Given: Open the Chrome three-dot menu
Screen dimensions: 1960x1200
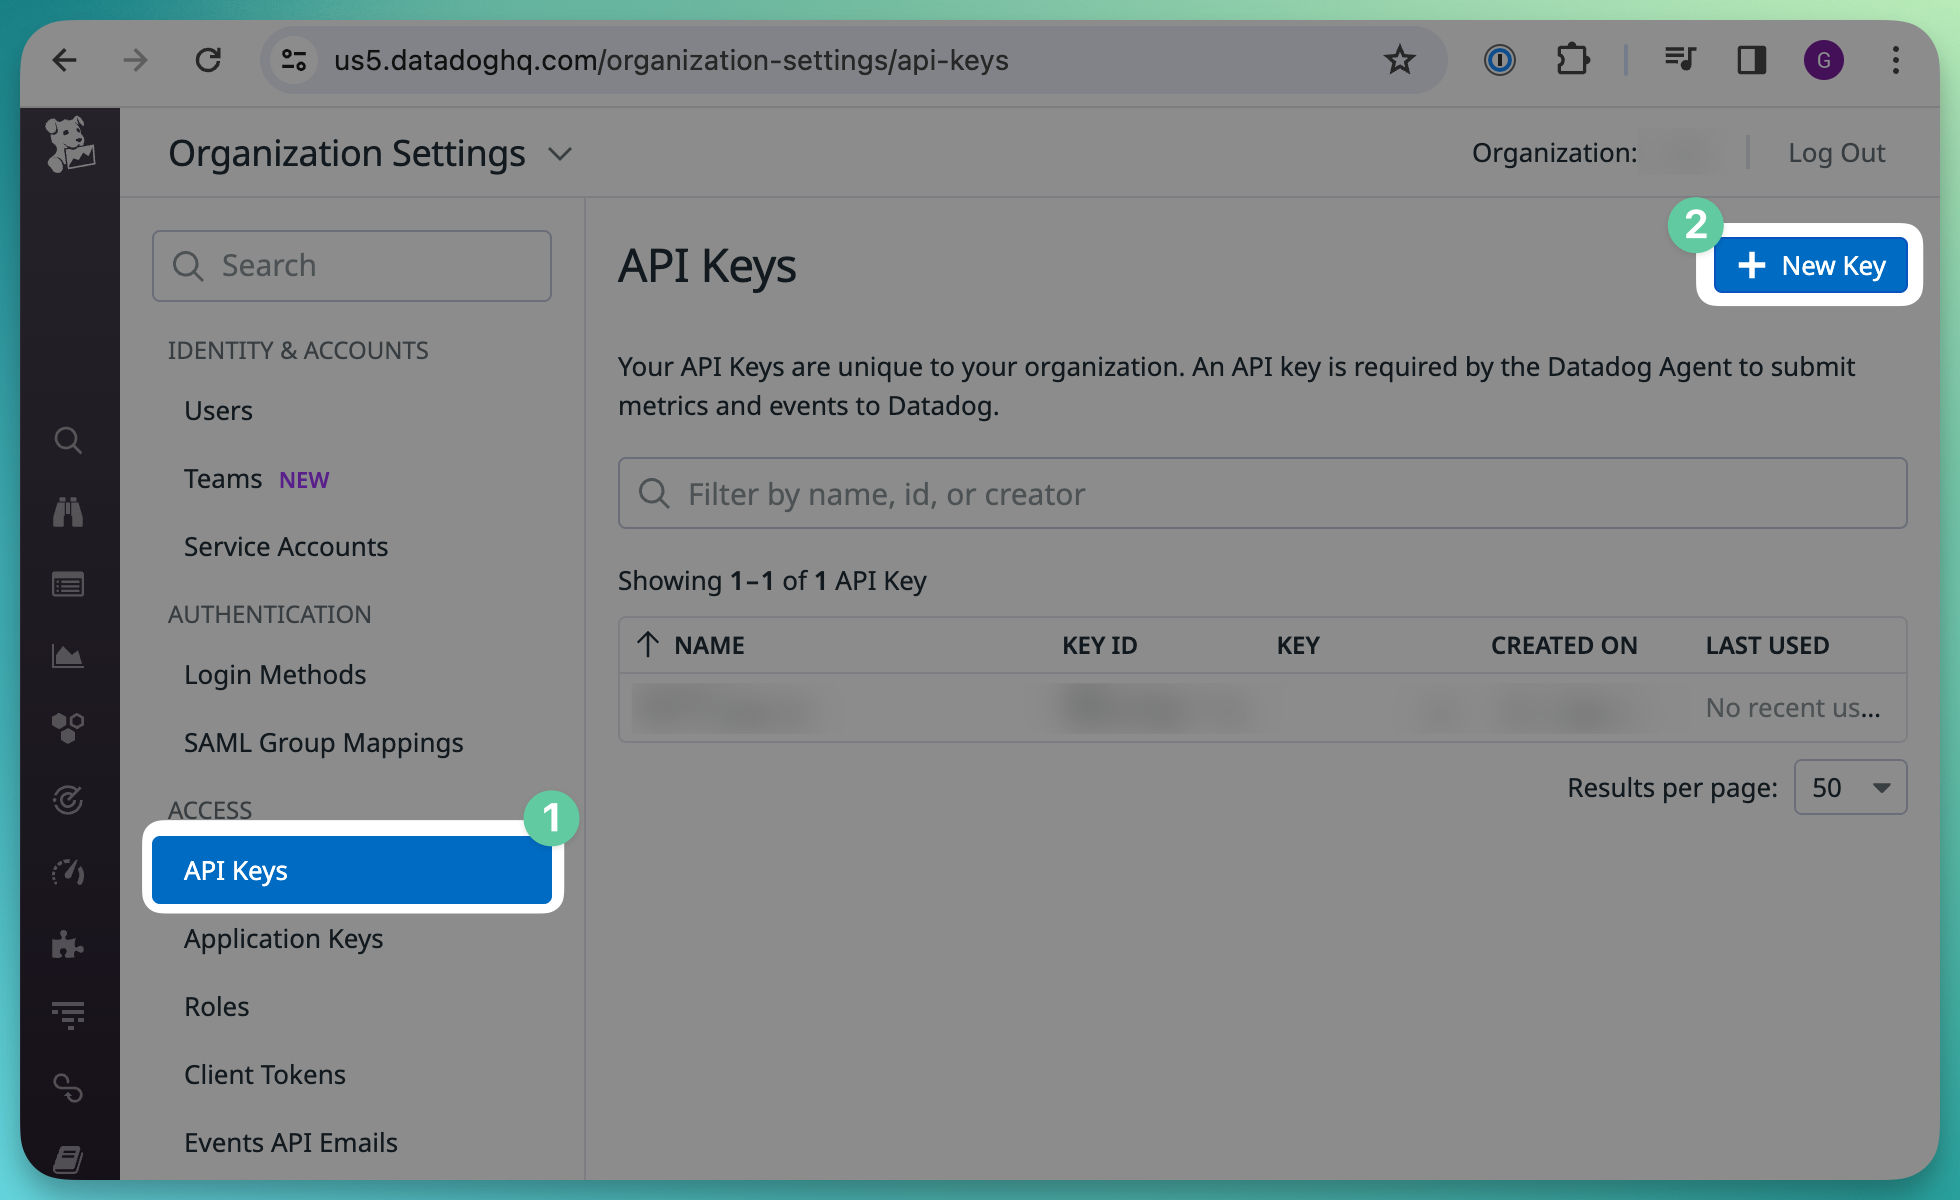Looking at the screenshot, I should (x=1895, y=60).
